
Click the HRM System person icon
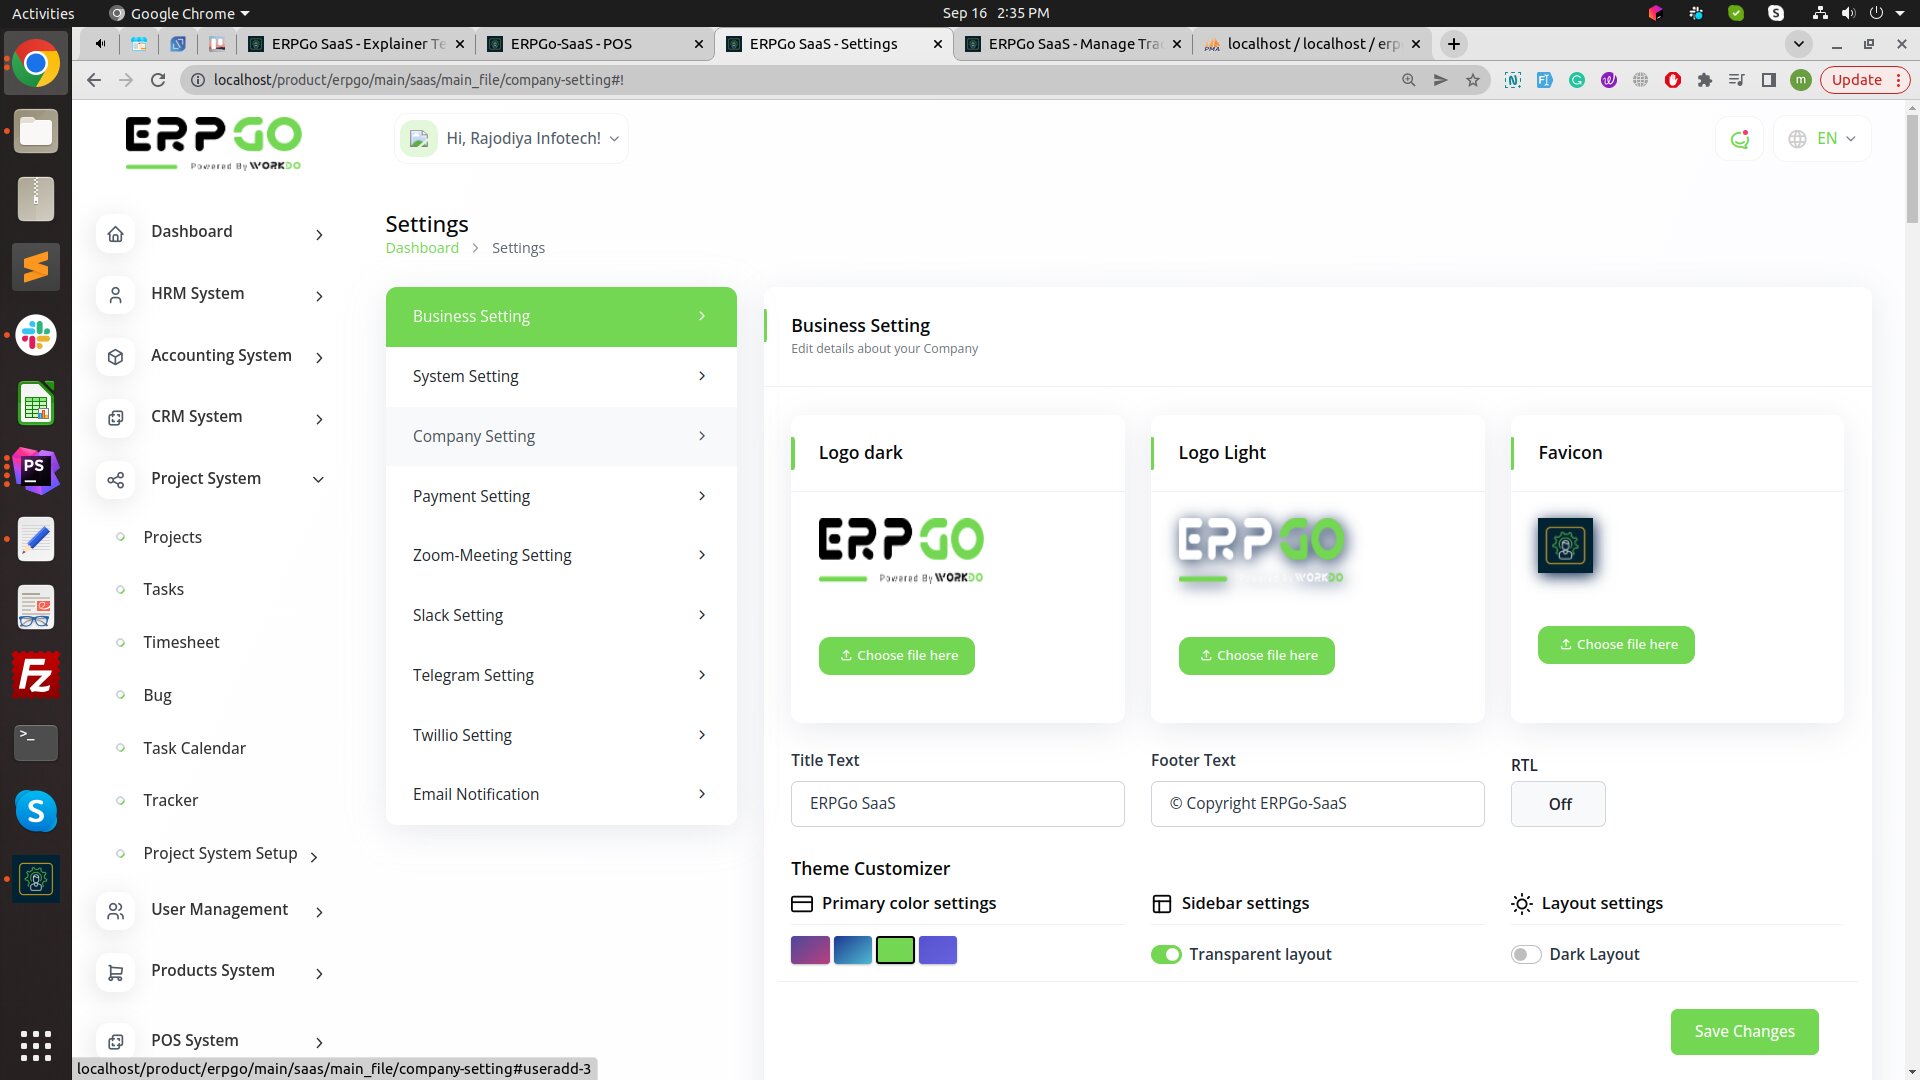(x=116, y=295)
